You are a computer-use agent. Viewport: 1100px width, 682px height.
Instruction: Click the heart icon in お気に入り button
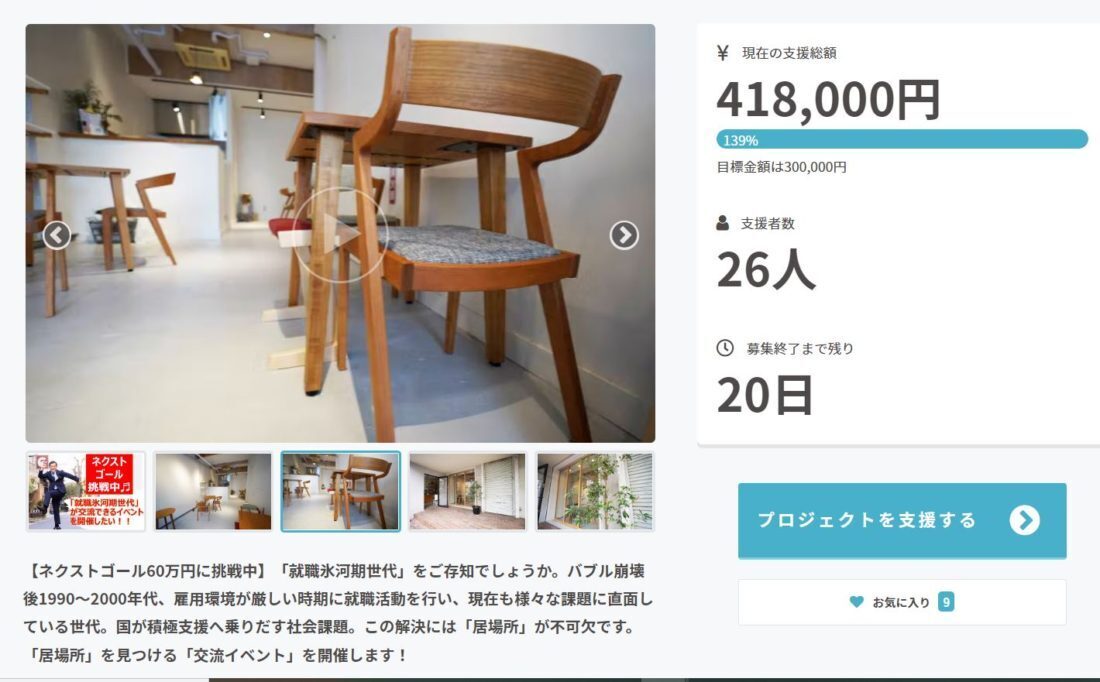(x=857, y=602)
